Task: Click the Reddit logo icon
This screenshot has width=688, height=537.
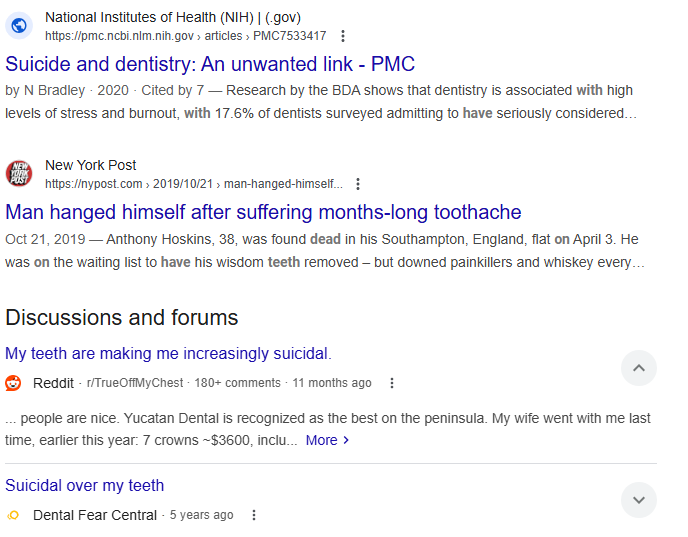Action: tap(13, 383)
